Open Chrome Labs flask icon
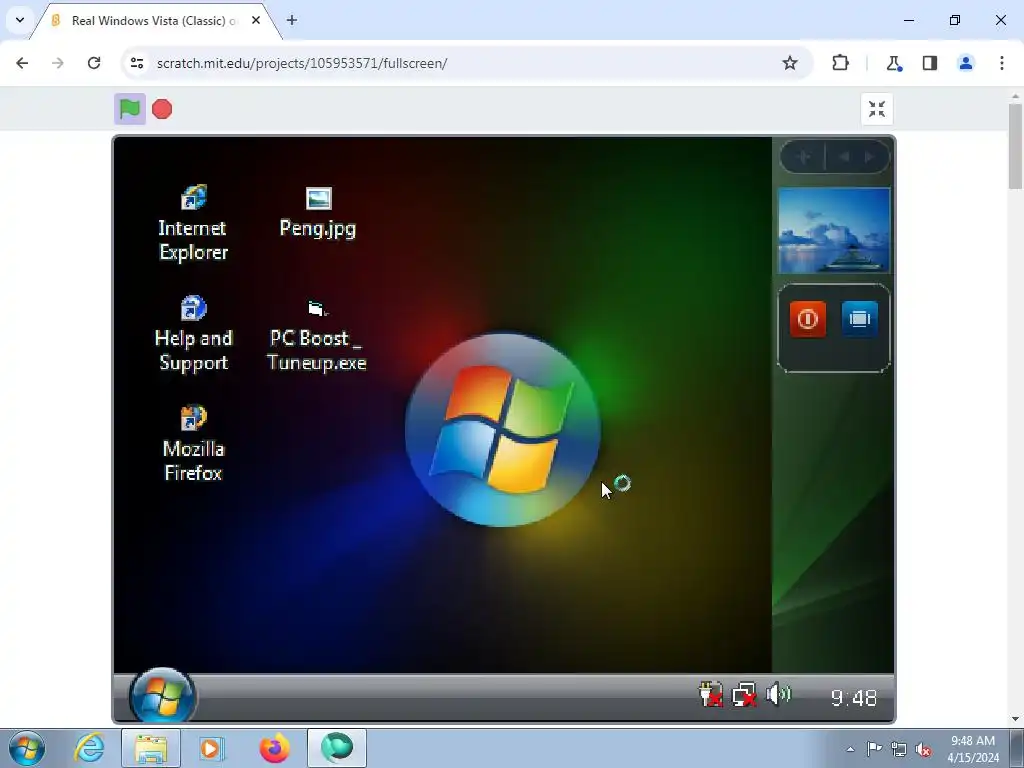The image size is (1024, 768). coord(893,63)
